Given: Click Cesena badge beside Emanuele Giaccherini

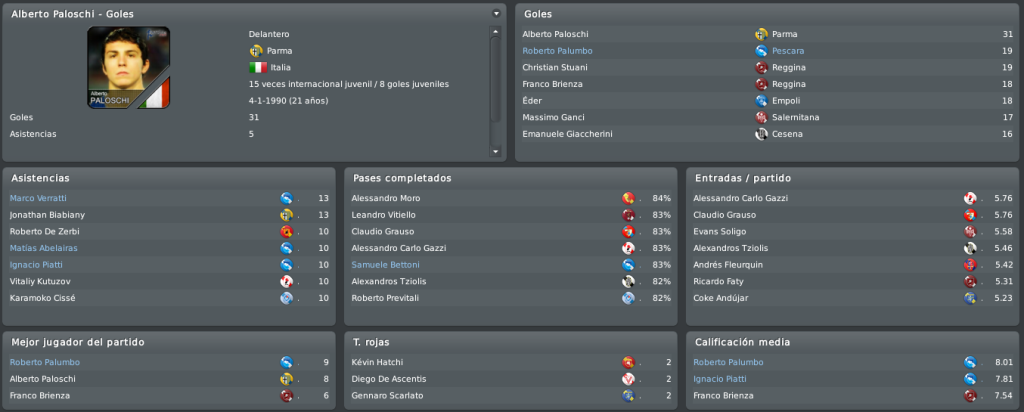Looking at the screenshot, I should (761, 134).
